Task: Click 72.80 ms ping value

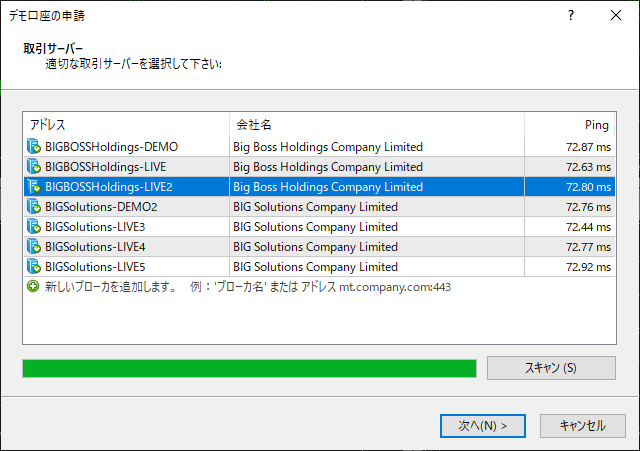Action: pyautogui.click(x=588, y=187)
